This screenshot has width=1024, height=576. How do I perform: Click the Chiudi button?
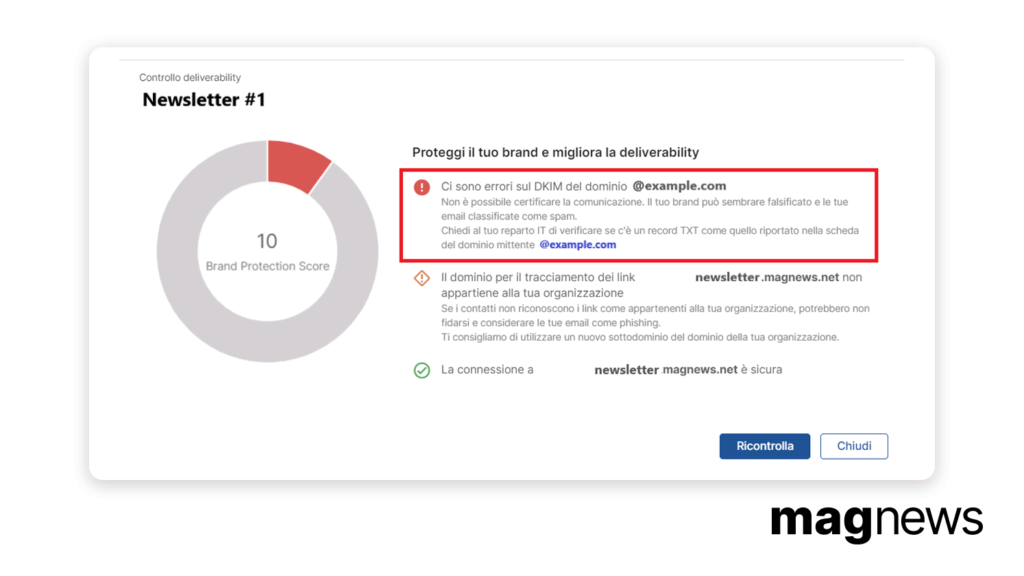[854, 446]
